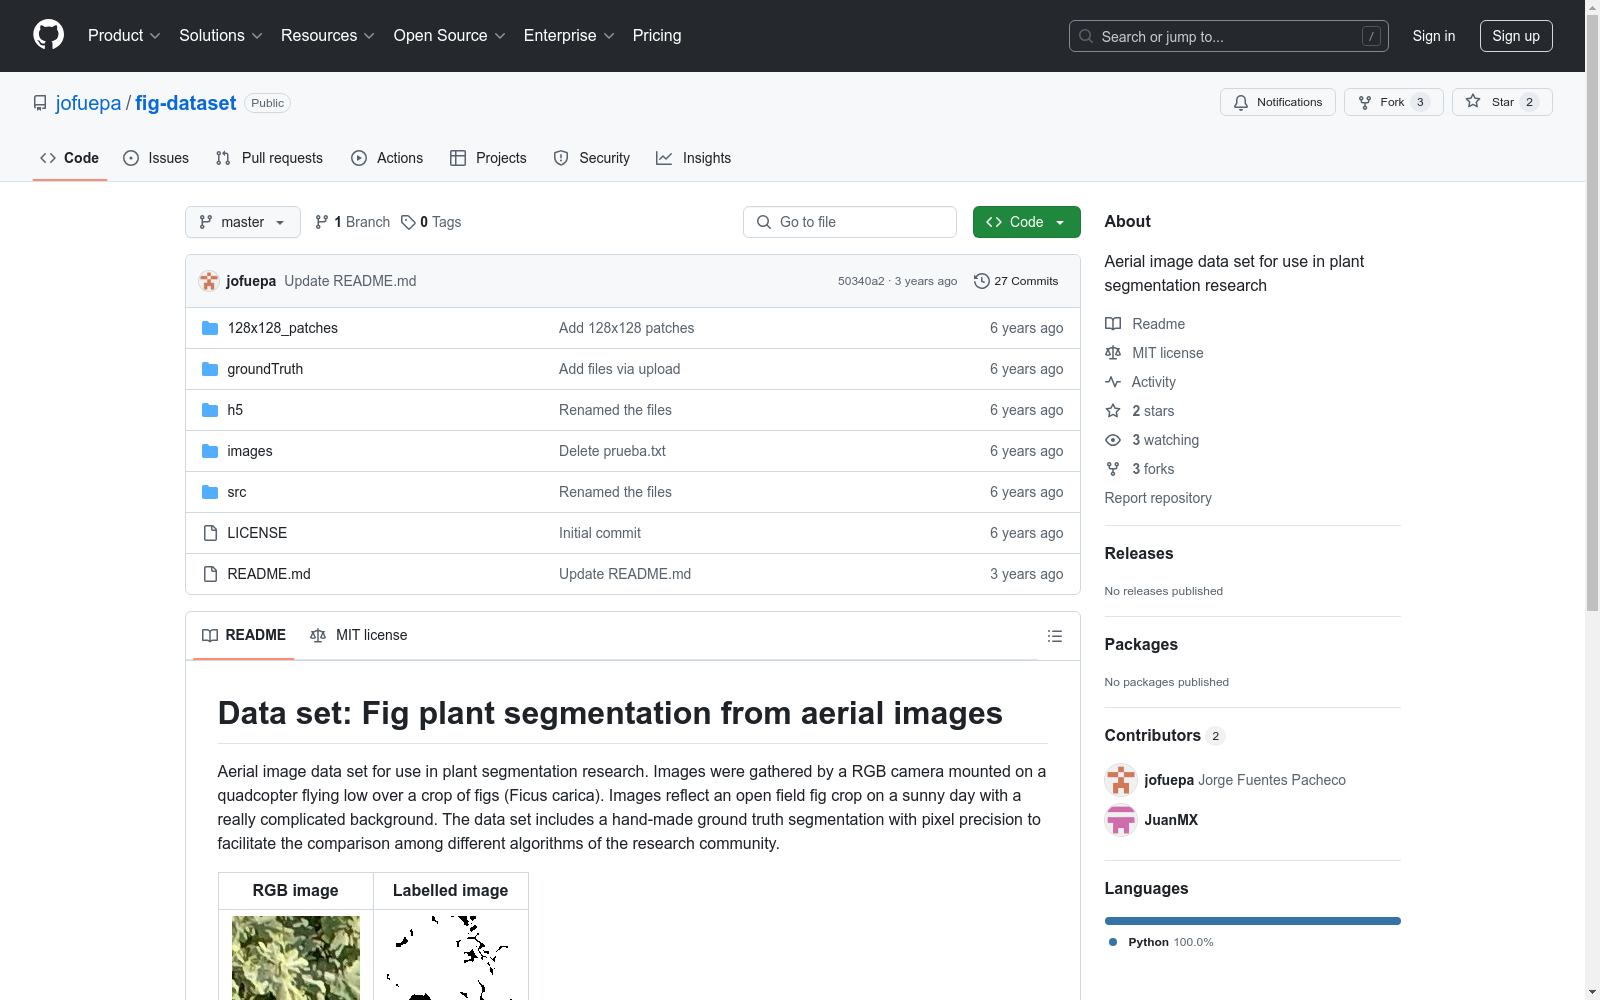Screen dimensions: 1600x1000
Task: Open the Actions tab
Action: pyautogui.click(x=387, y=158)
